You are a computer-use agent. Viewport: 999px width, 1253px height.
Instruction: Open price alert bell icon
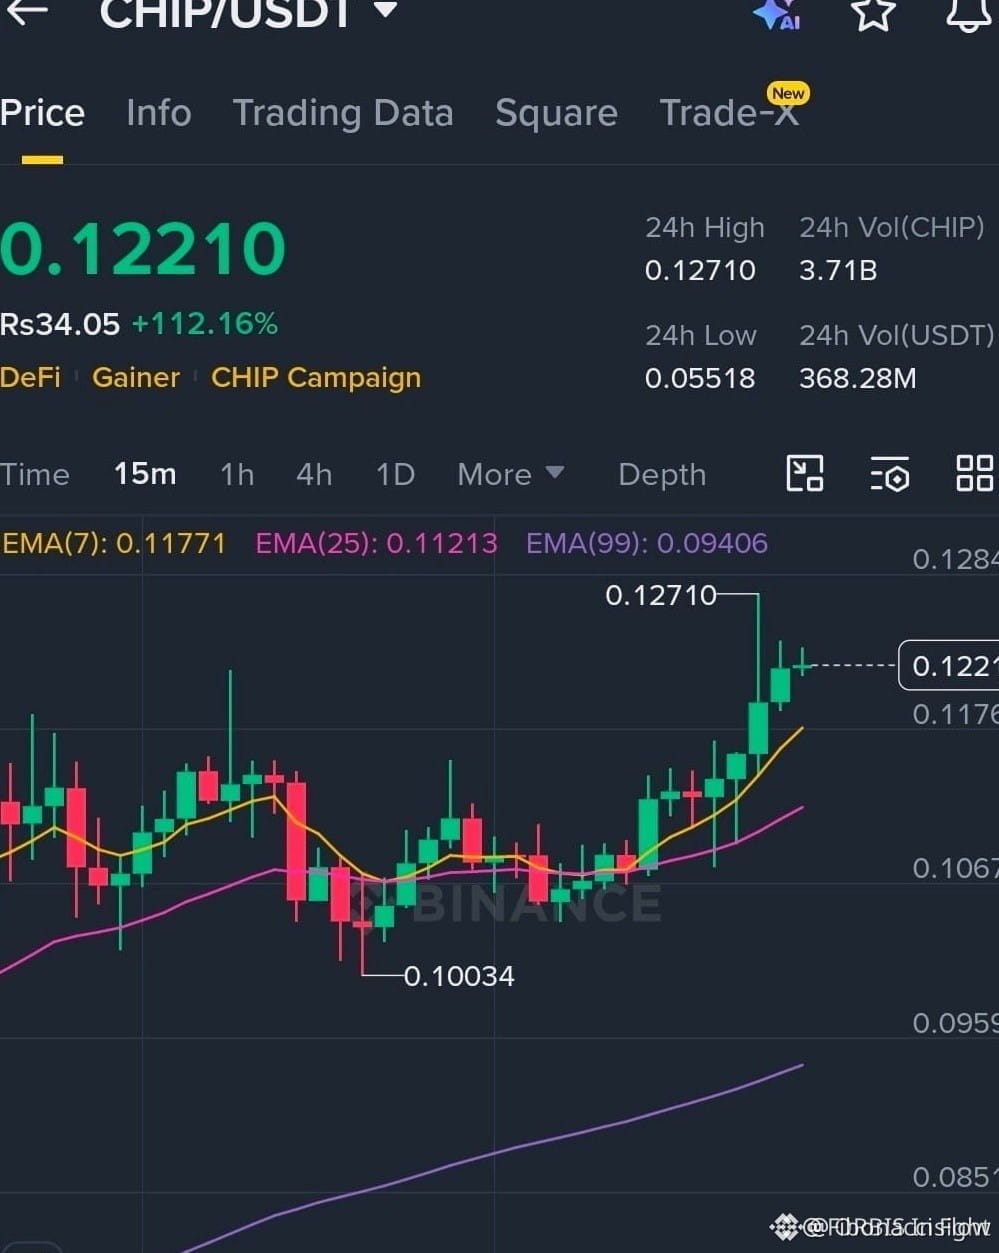[968, 14]
